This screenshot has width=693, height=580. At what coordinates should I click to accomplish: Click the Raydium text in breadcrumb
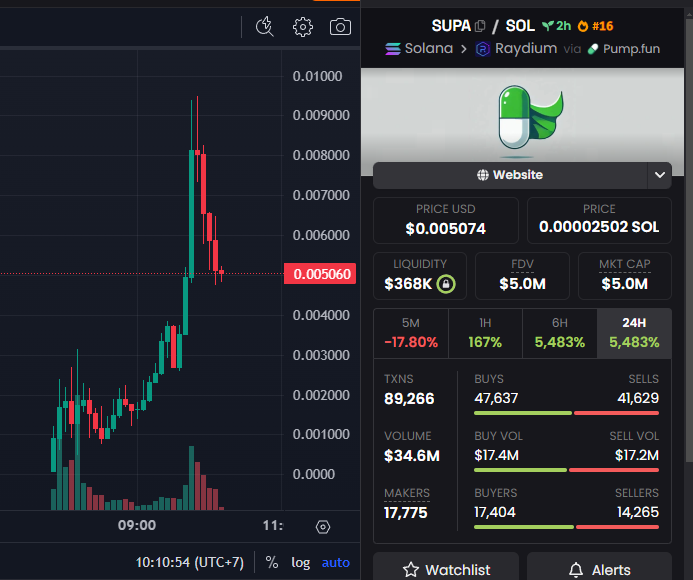pyautogui.click(x=526, y=48)
